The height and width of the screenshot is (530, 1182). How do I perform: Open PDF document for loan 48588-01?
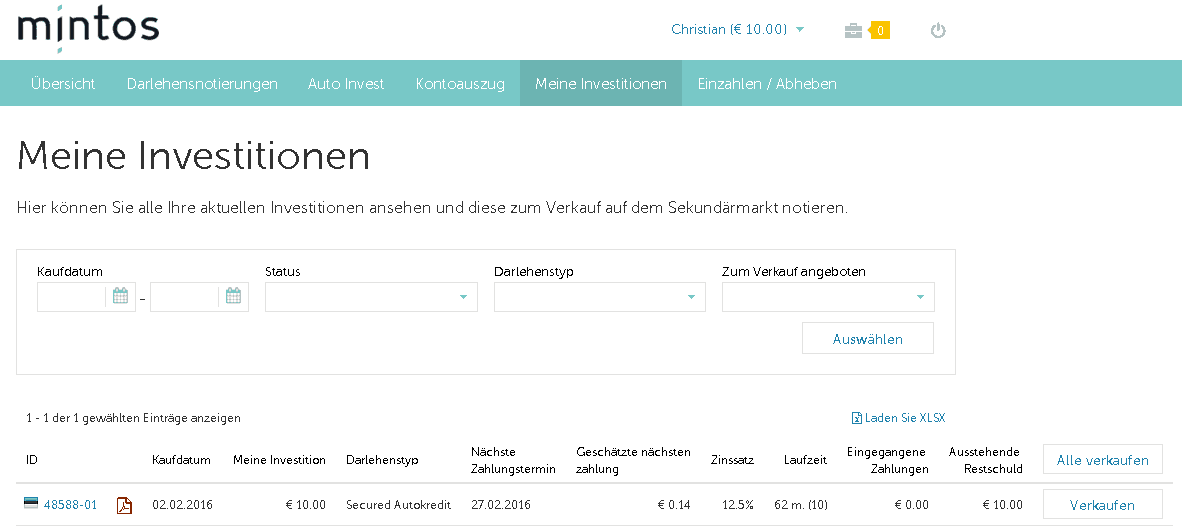124,505
